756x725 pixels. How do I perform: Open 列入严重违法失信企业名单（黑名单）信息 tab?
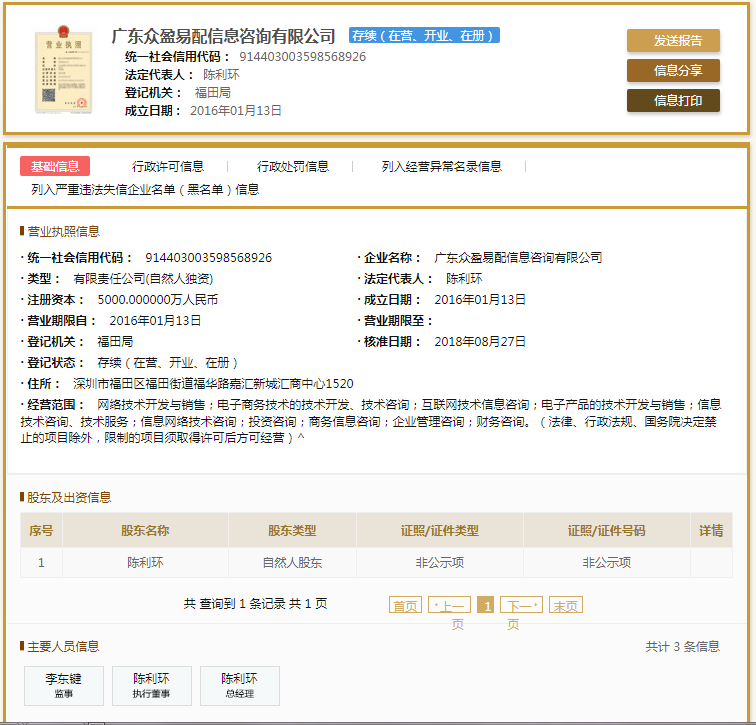pyautogui.click(x=145, y=189)
